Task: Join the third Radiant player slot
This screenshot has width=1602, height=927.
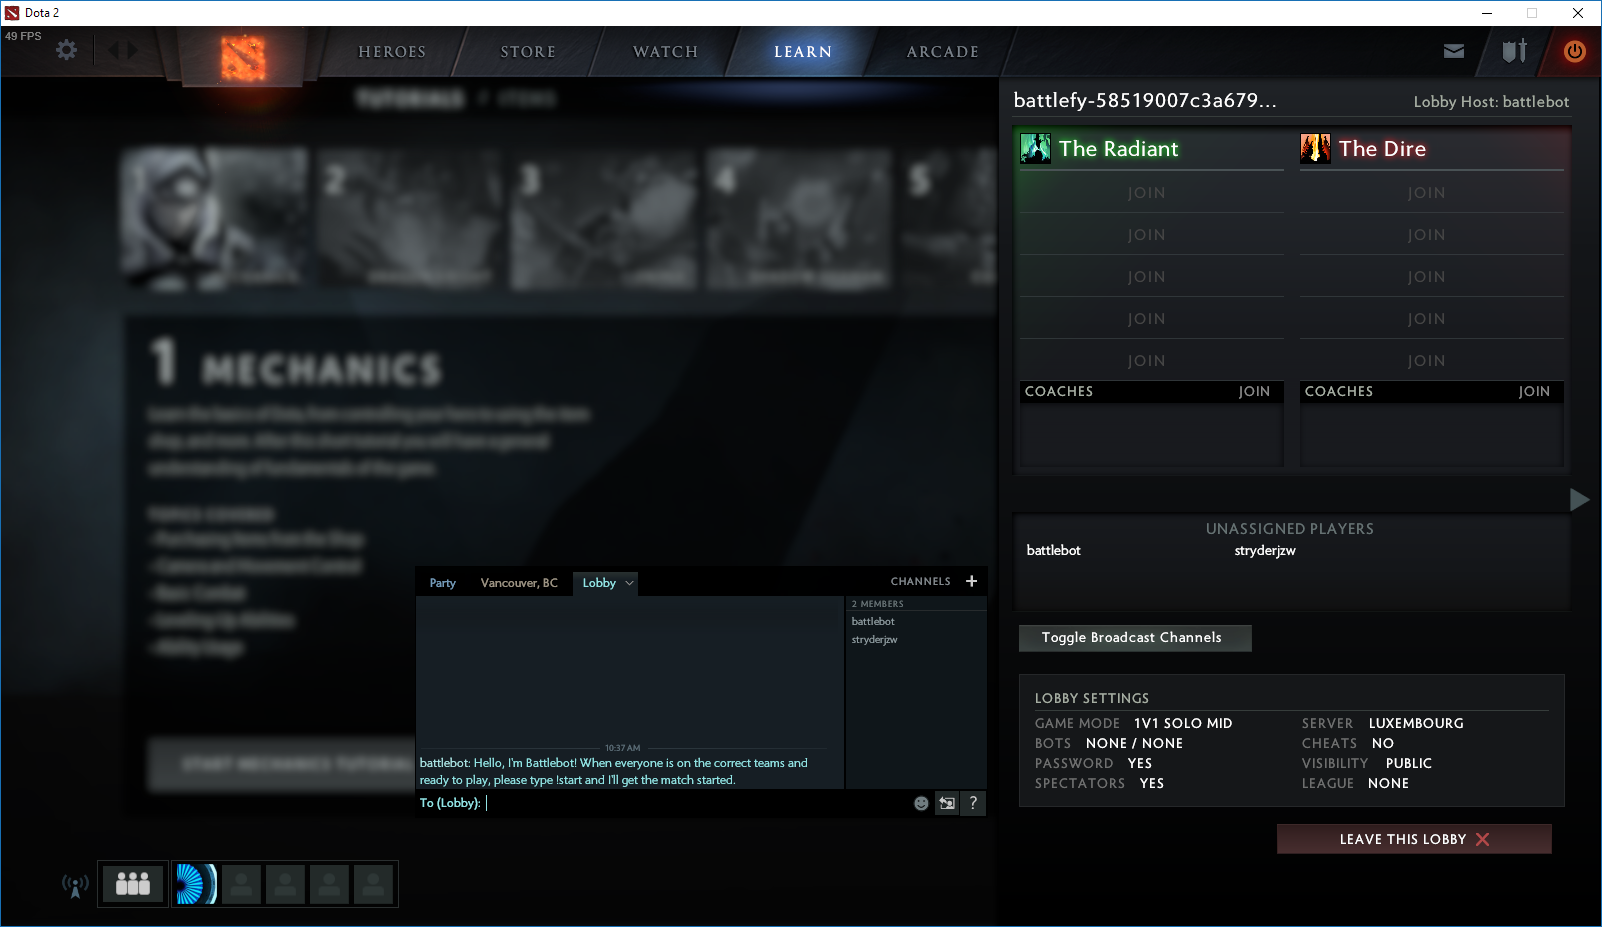Action: coord(1151,277)
